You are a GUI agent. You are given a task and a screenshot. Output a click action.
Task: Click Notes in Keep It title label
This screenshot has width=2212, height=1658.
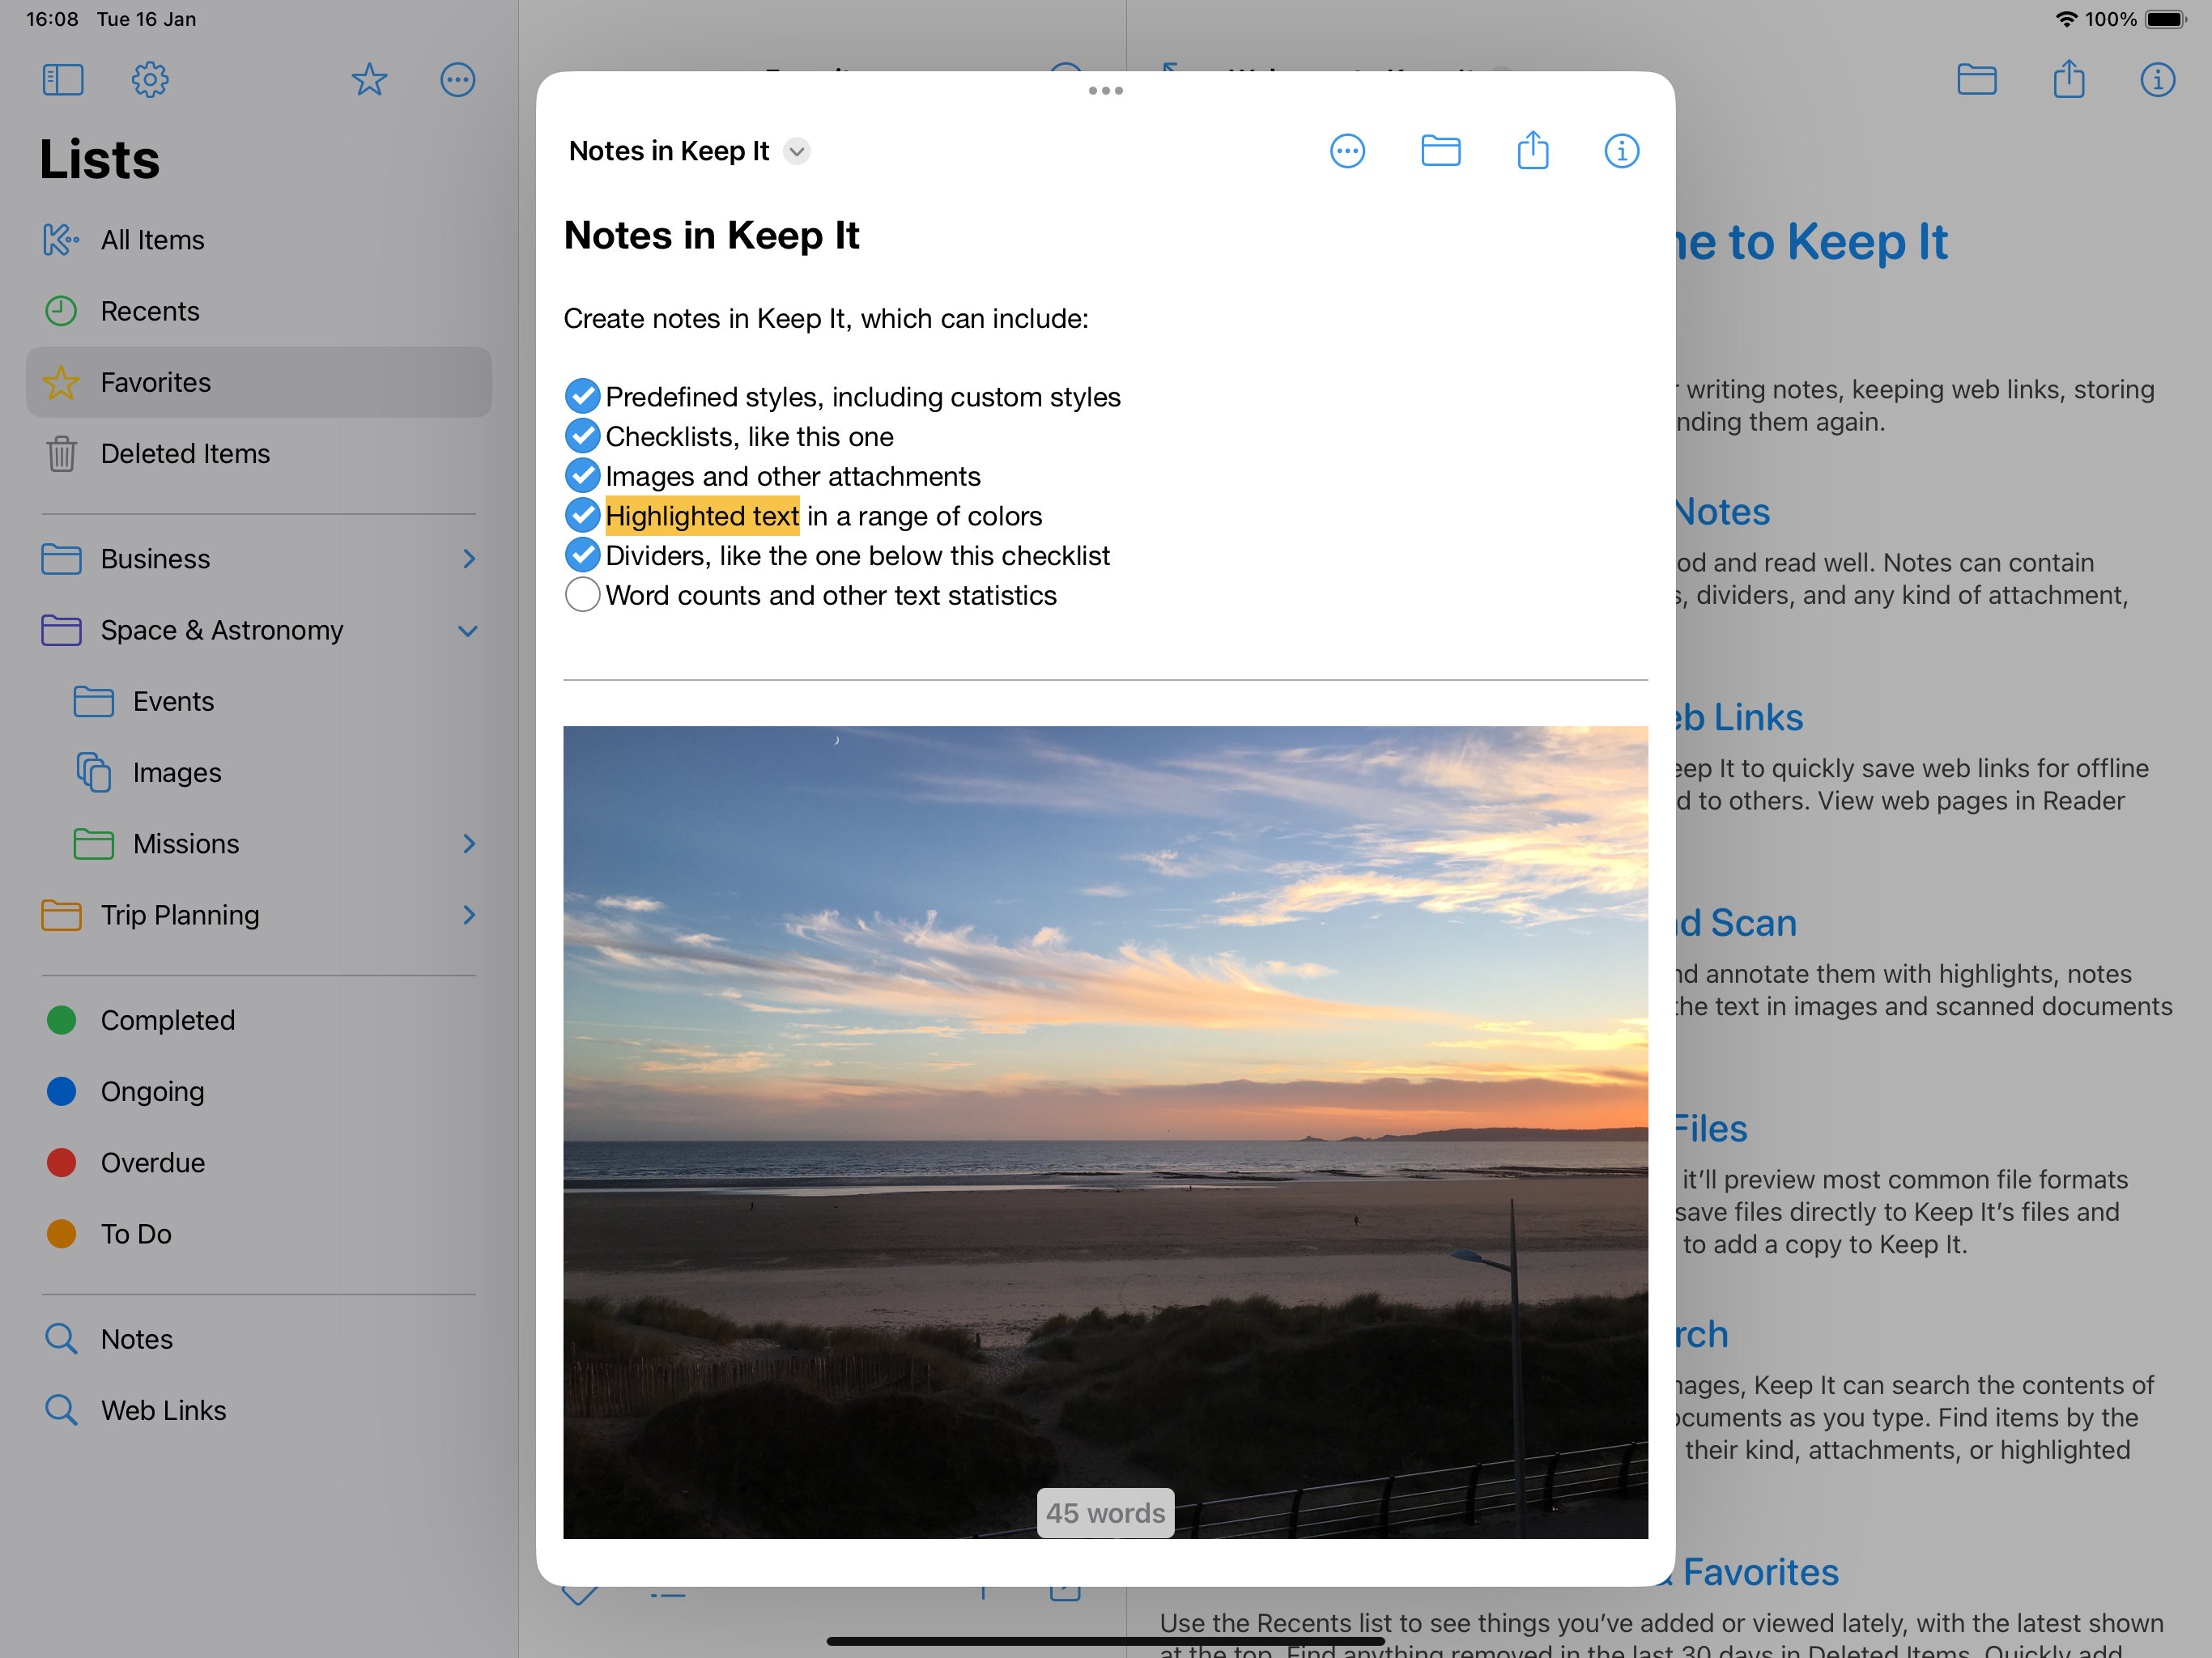tap(668, 151)
